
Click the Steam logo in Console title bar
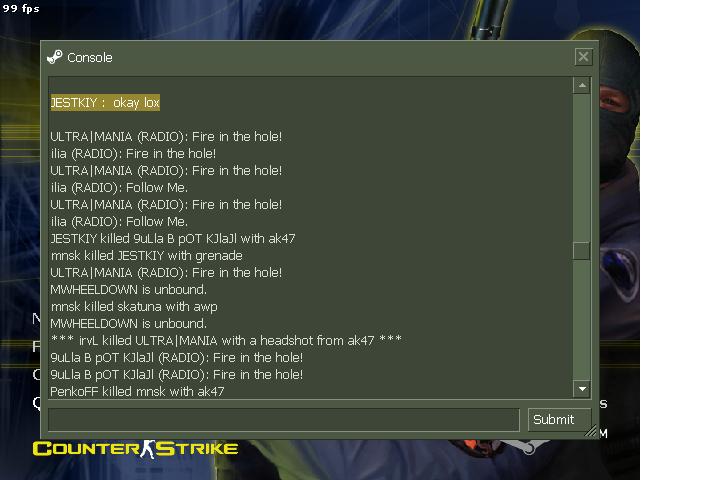55,57
